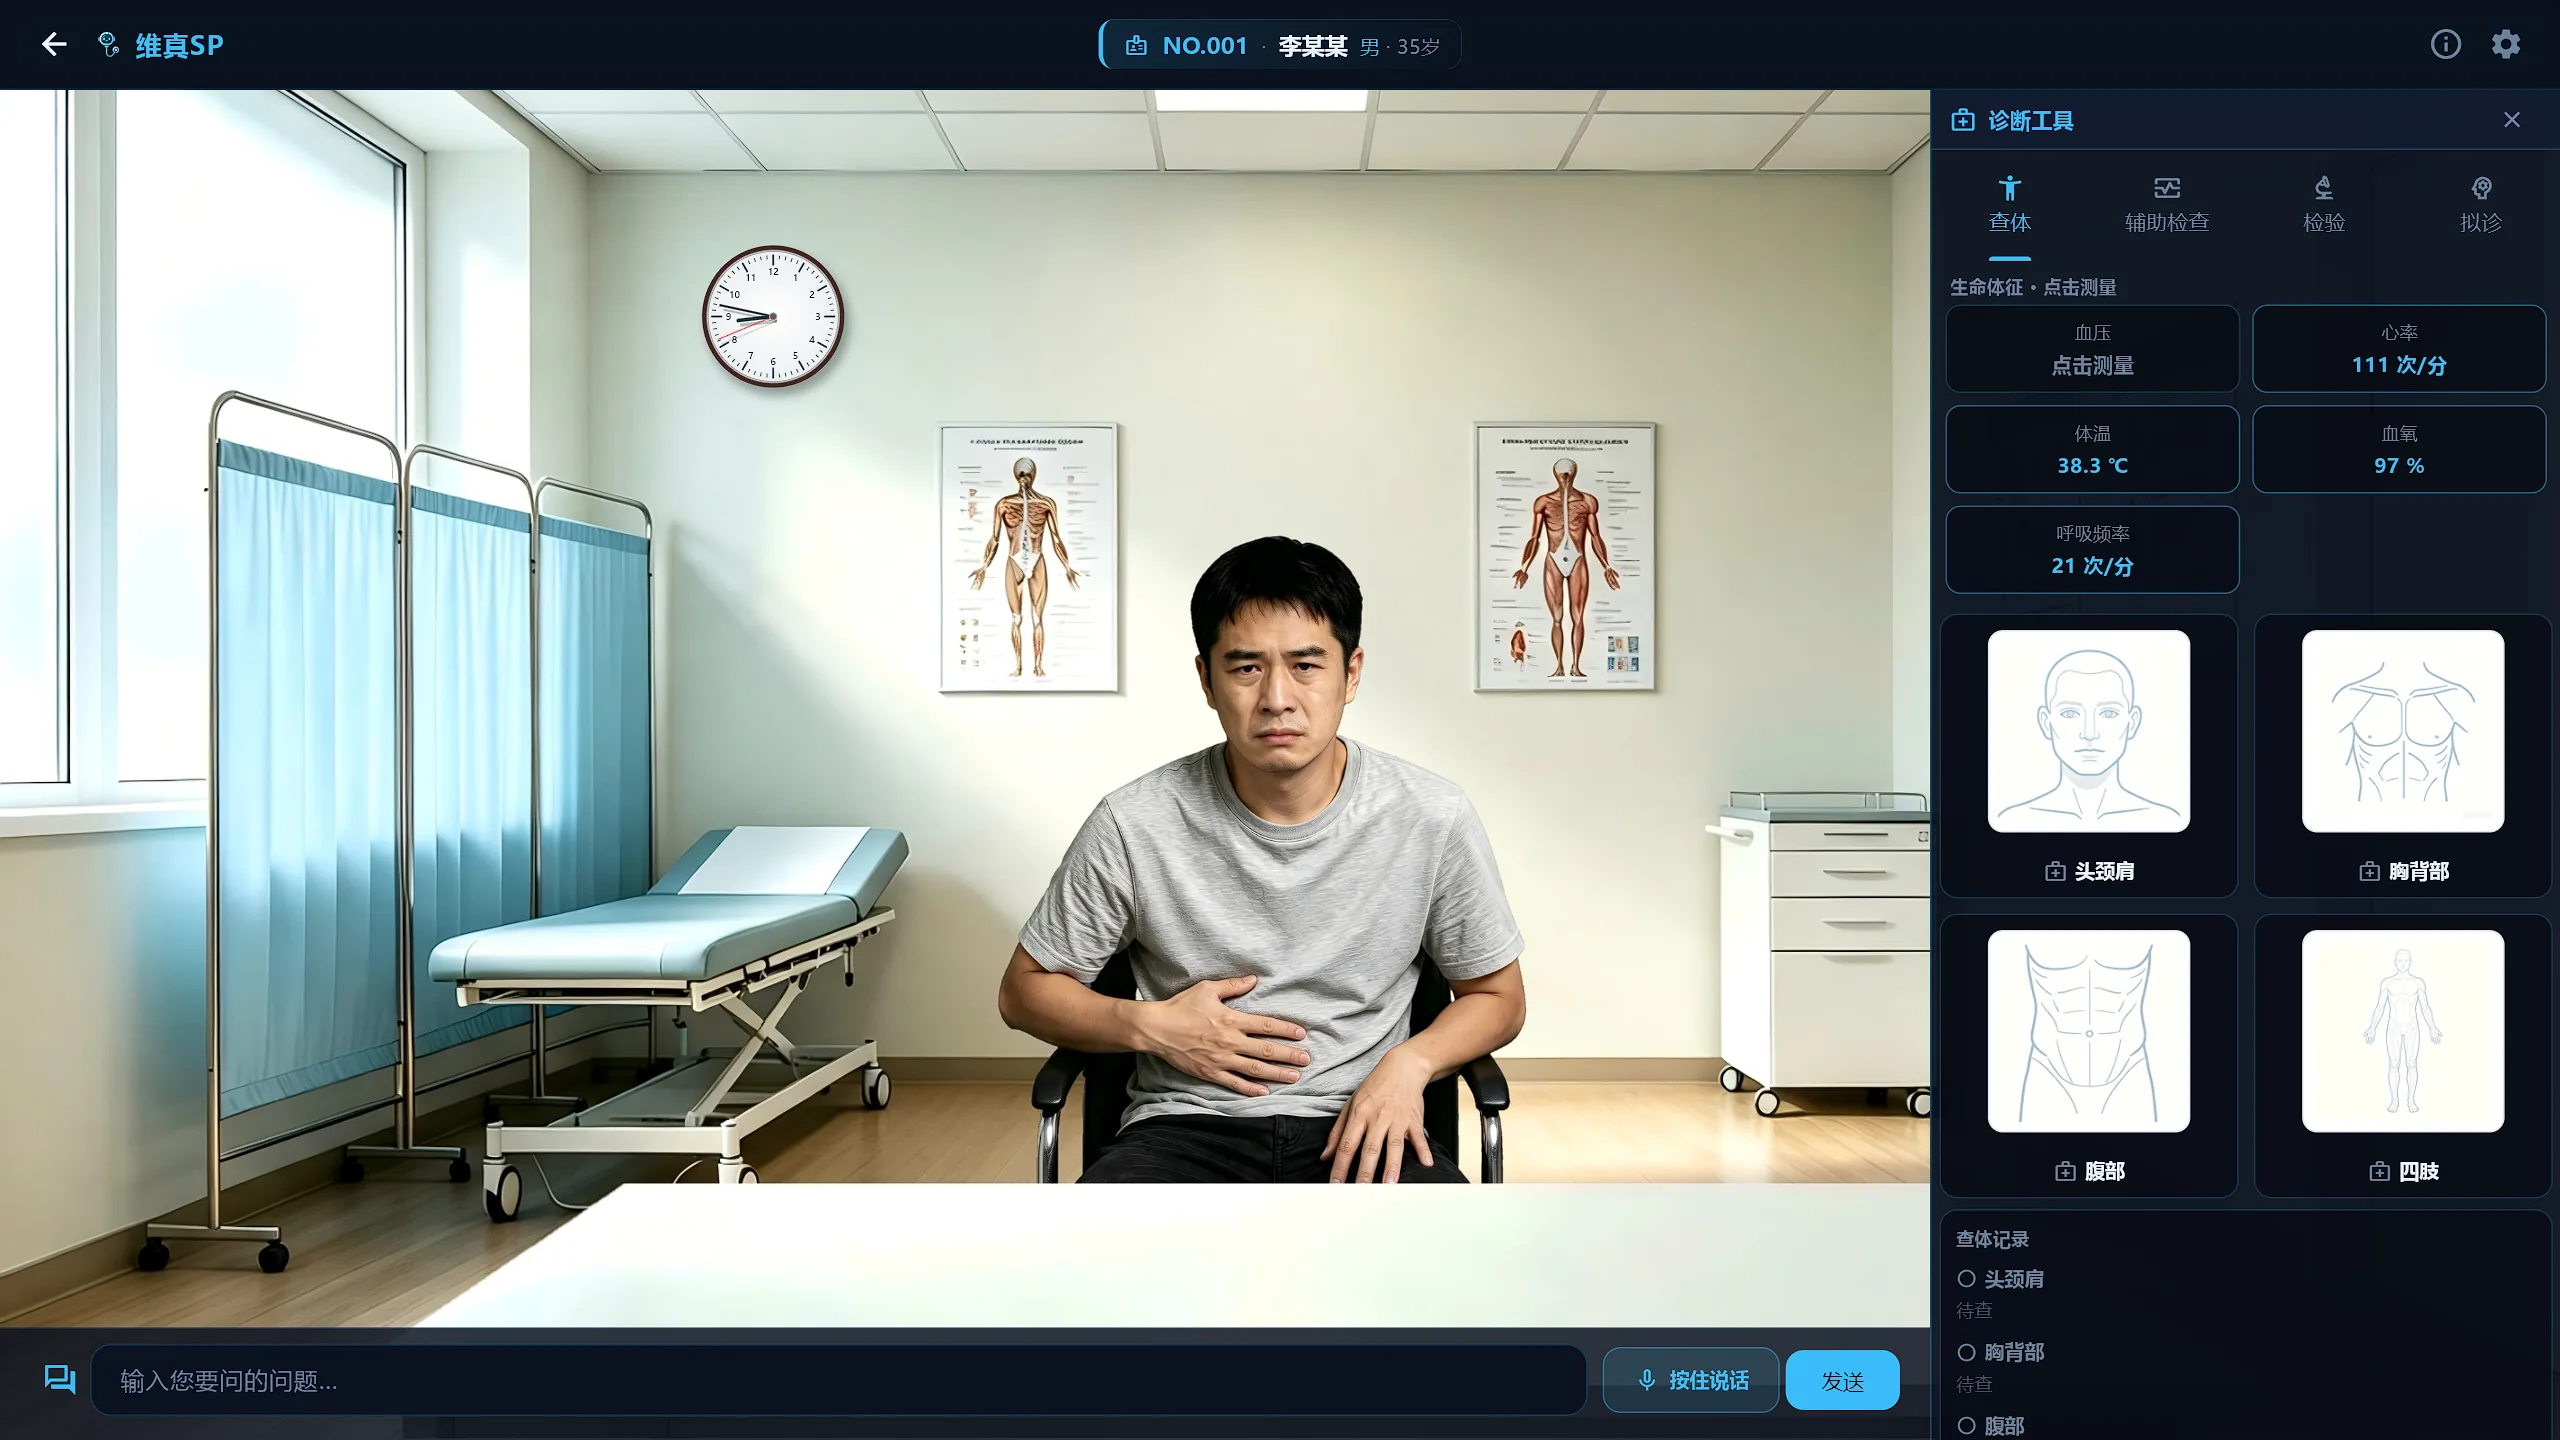Click the 心率 111 次/分 card
This screenshot has height=1440, width=2560.
pyautogui.click(x=2399, y=349)
